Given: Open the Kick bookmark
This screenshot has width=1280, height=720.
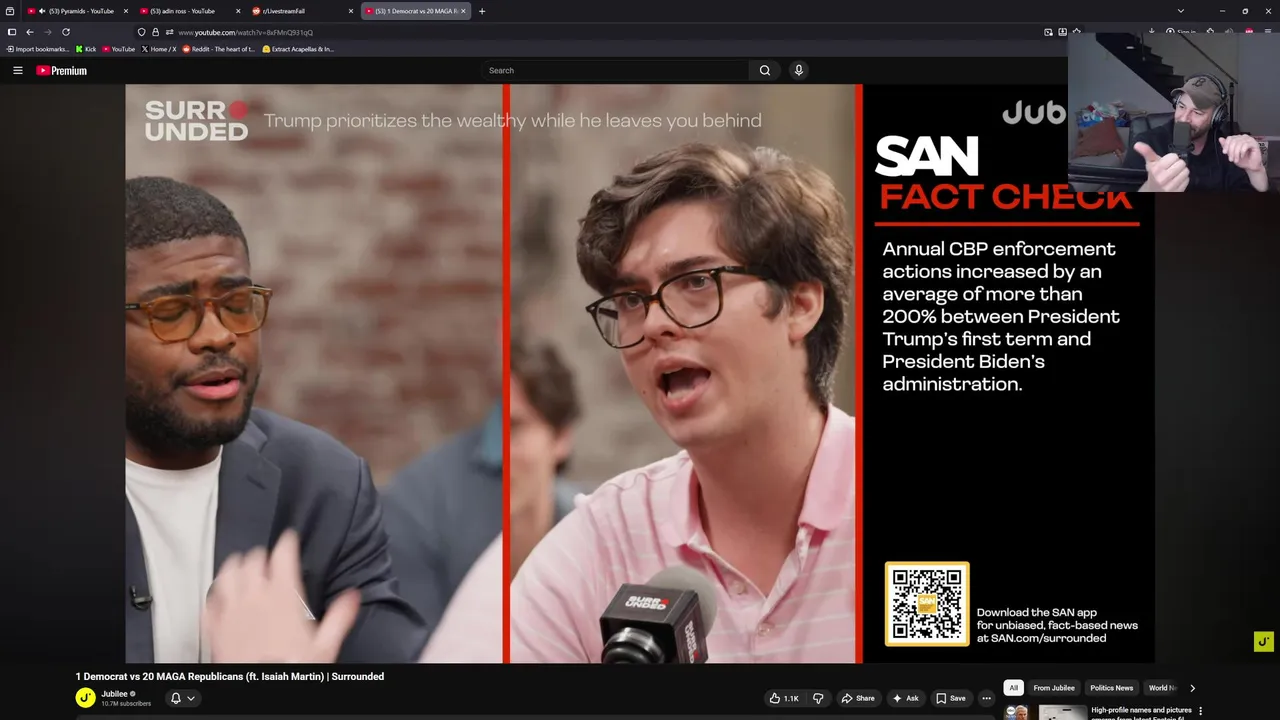Looking at the screenshot, I should pyautogui.click(x=86, y=49).
